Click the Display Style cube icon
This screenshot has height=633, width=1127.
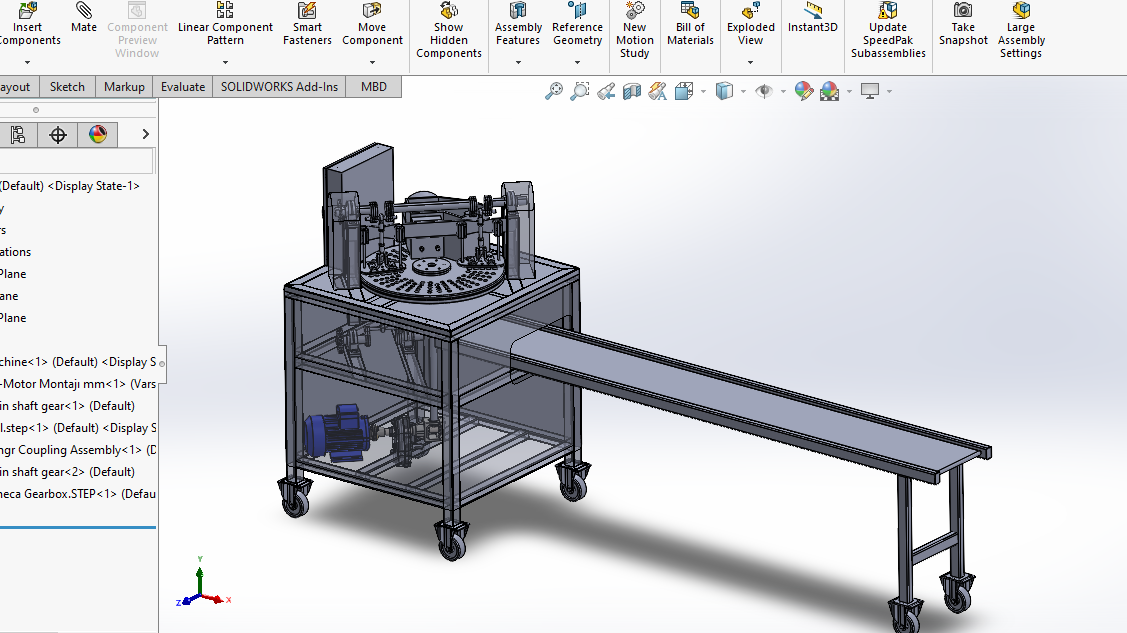click(x=724, y=91)
